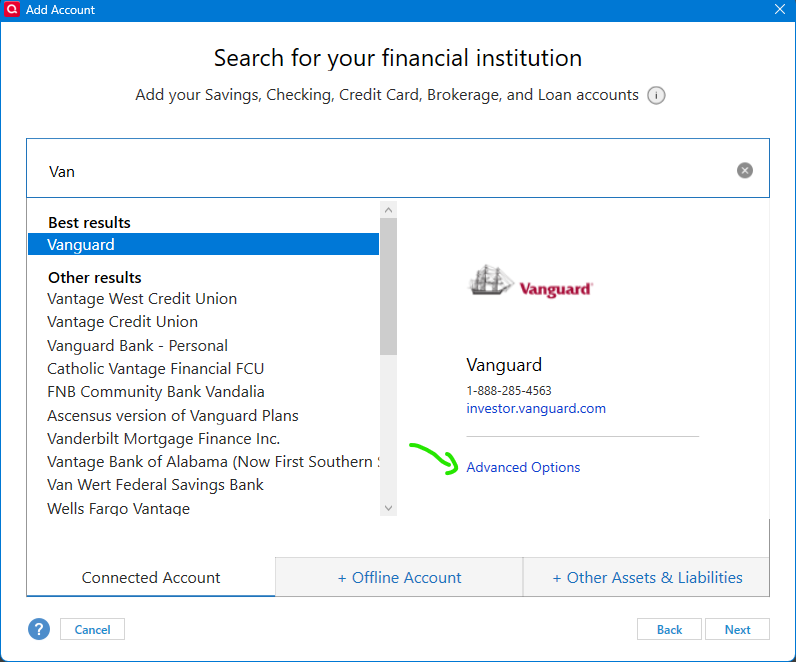Image resolution: width=796 pixels, height=662 pixels.
Task: Click the results list scrollbar thumb
Action: click(388, 286)
